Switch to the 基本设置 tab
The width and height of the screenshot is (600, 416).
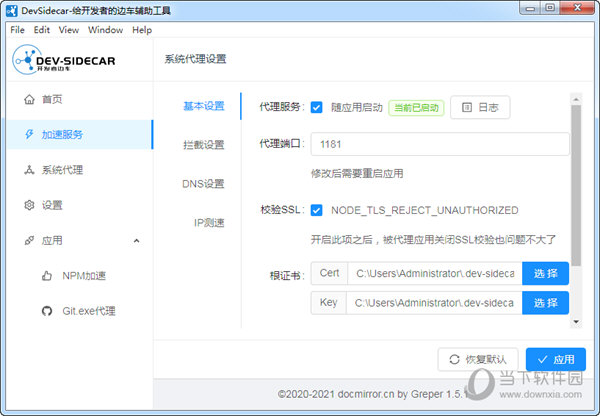[x=204, y=106]
